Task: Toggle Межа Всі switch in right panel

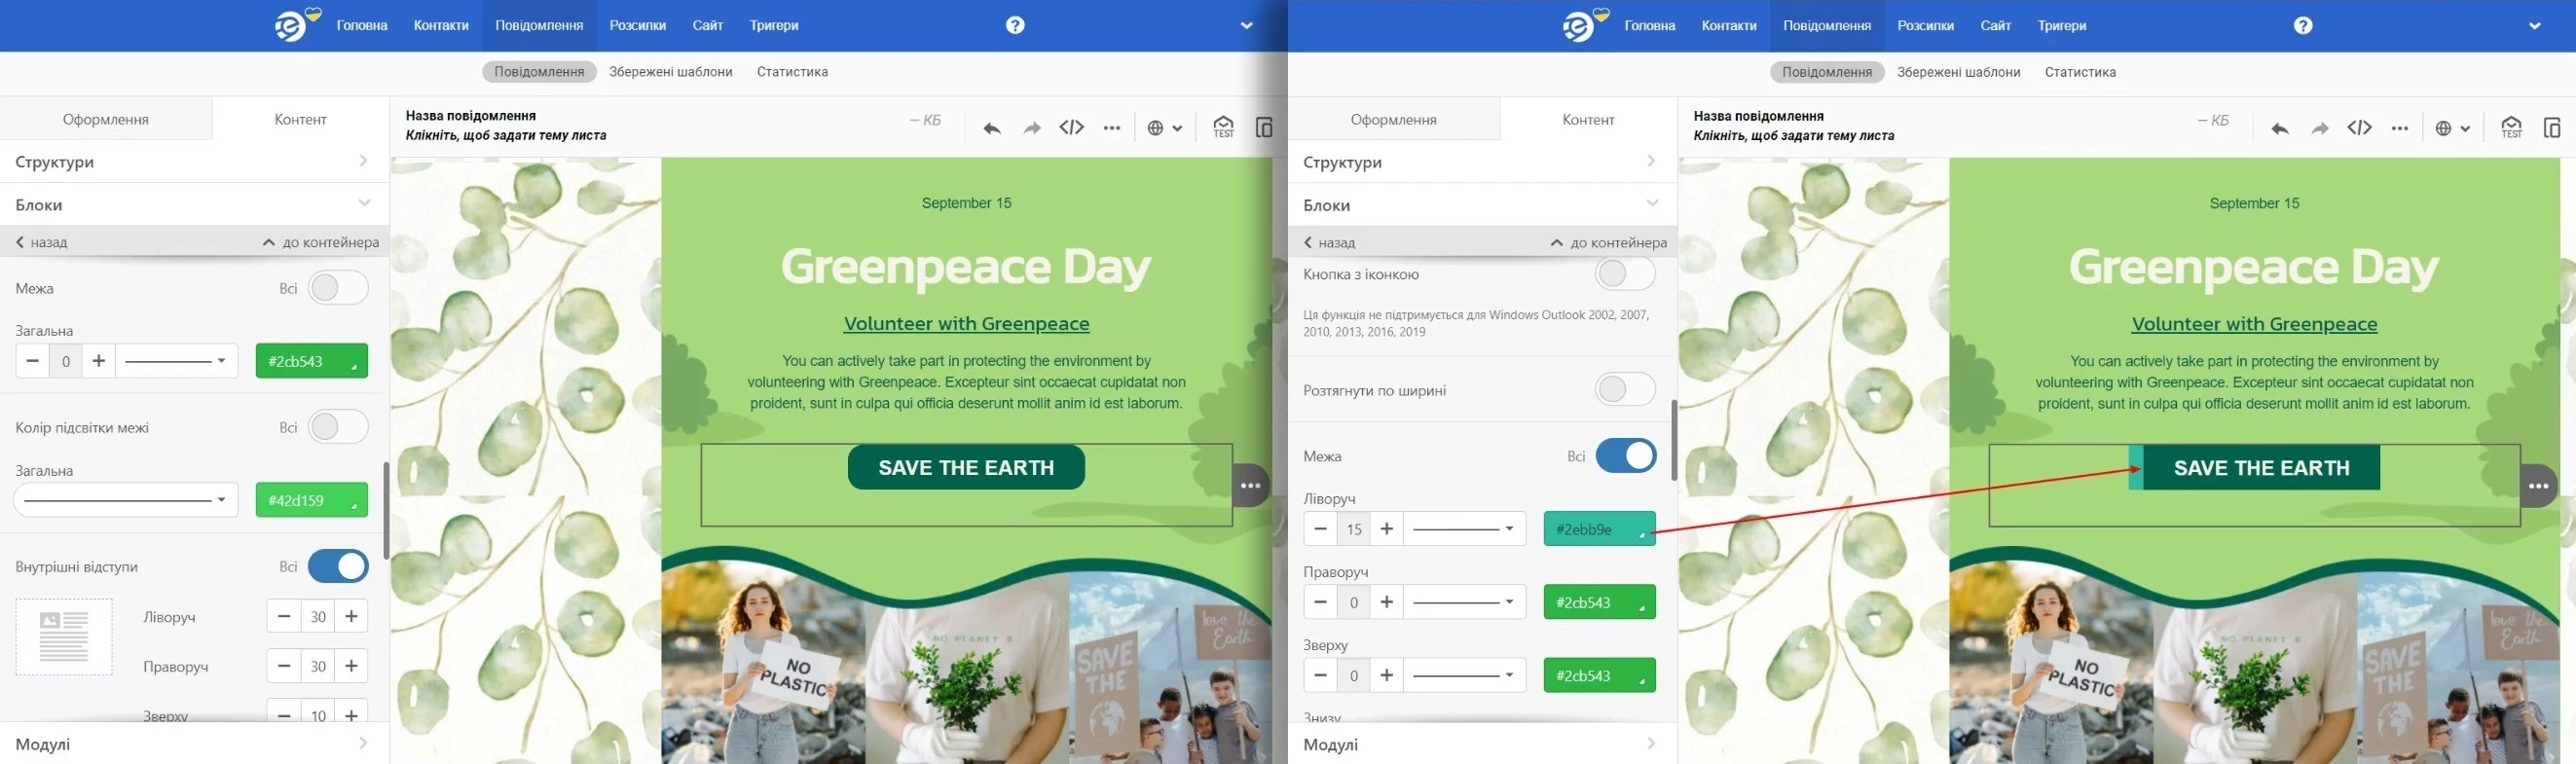Action: tap(1625, 456)
